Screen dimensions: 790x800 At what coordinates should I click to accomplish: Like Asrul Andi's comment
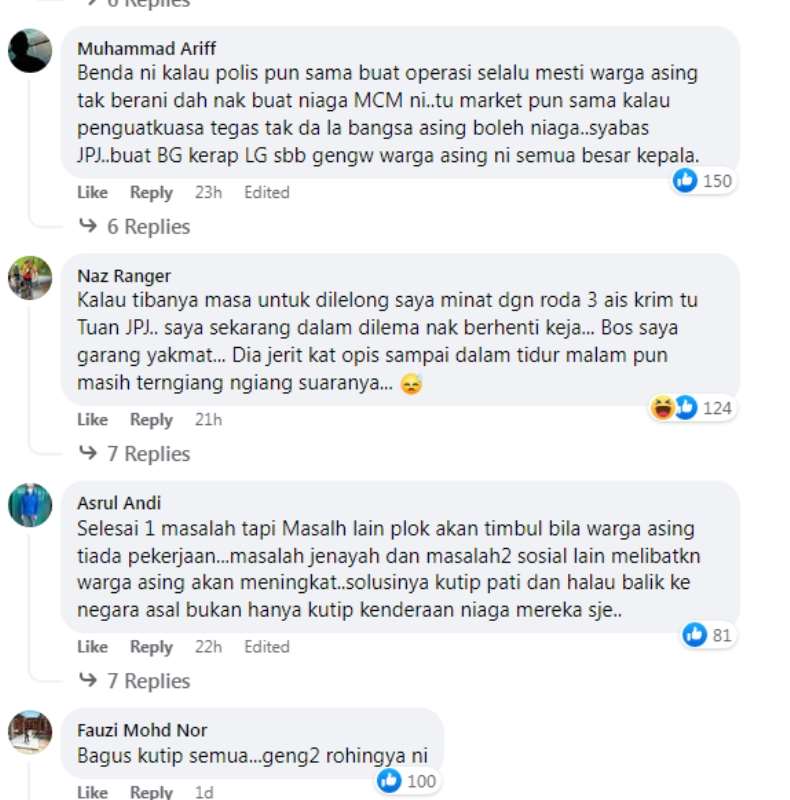(x=92, y=647)
